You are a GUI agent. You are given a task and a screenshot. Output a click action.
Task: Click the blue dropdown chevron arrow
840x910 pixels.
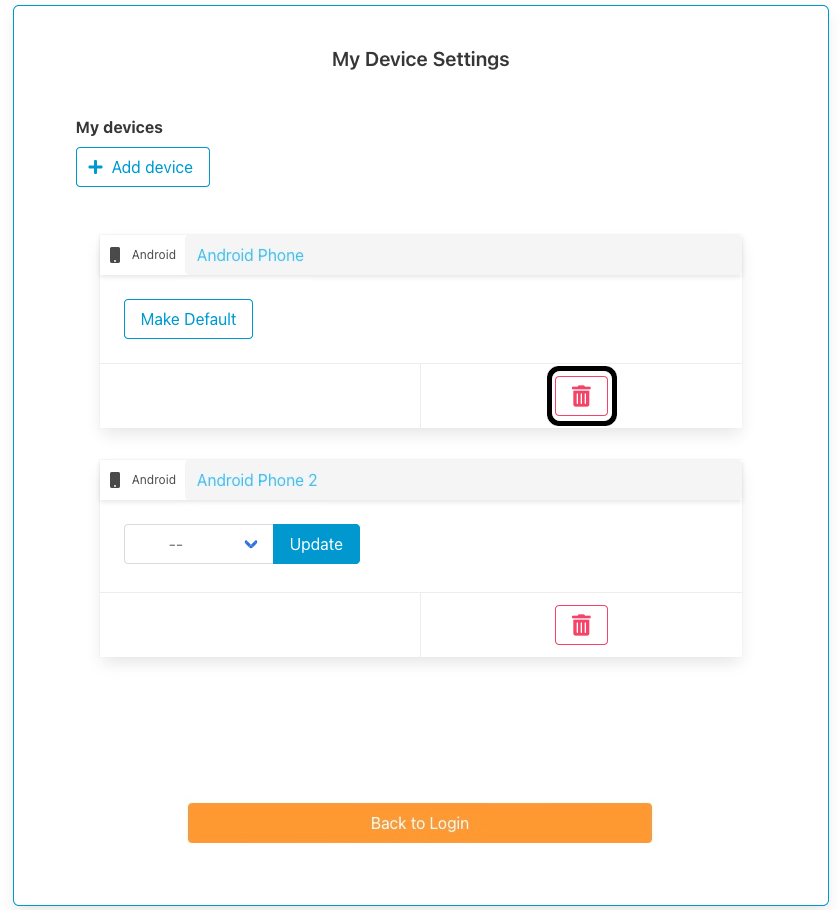click(x=251, y=544)
